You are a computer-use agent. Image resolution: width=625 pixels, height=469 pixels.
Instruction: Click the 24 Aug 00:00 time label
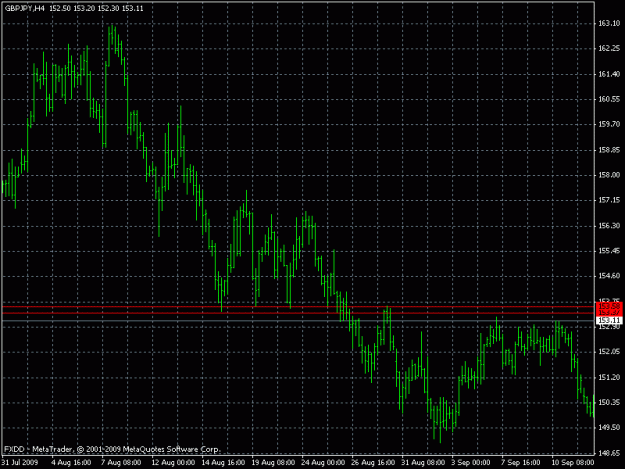323,463
